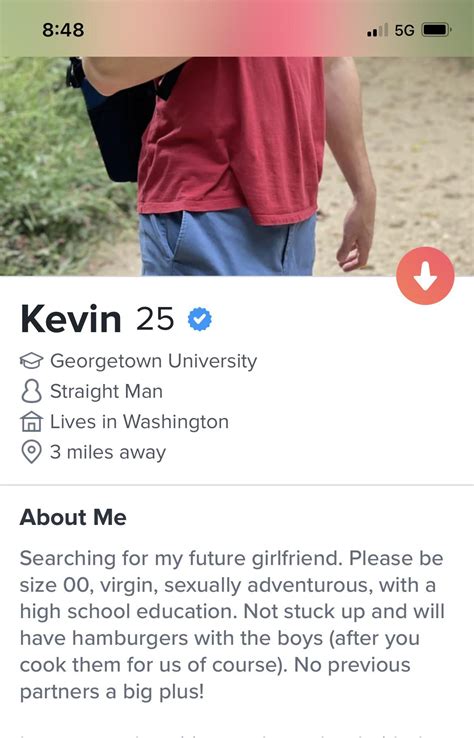474x738 pixels.
Task: Tap the house icon beside Lives in Washington
Action: [x=32, y=422]
